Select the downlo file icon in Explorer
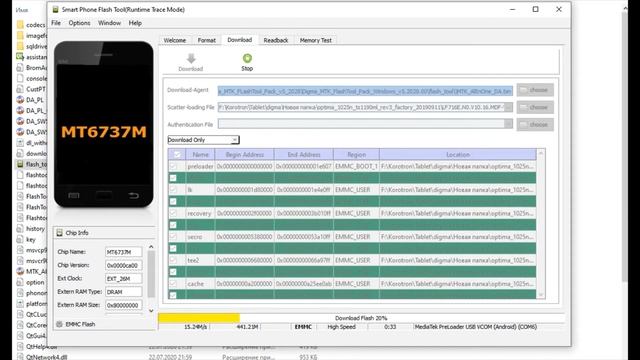The image size is (640, 360). point(20,153)
